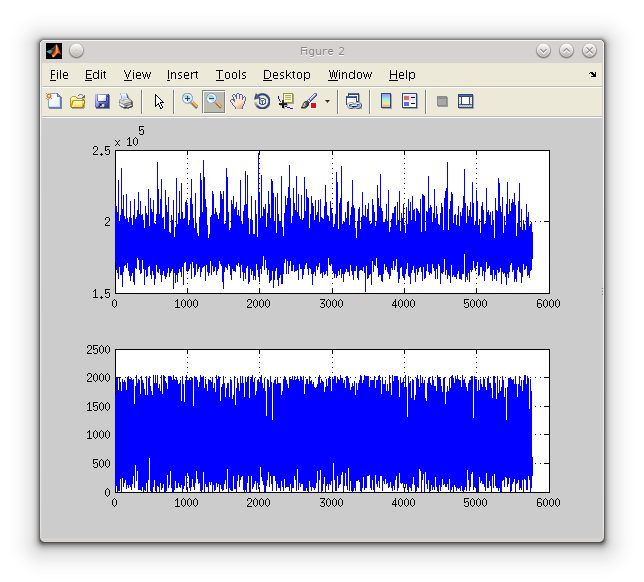Open the Window menu

350,75
